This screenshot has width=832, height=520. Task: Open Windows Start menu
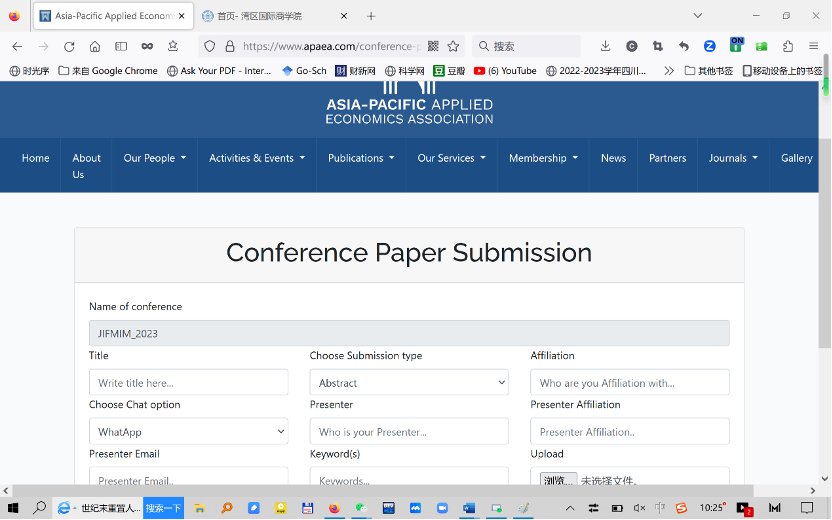click(14, 508)
